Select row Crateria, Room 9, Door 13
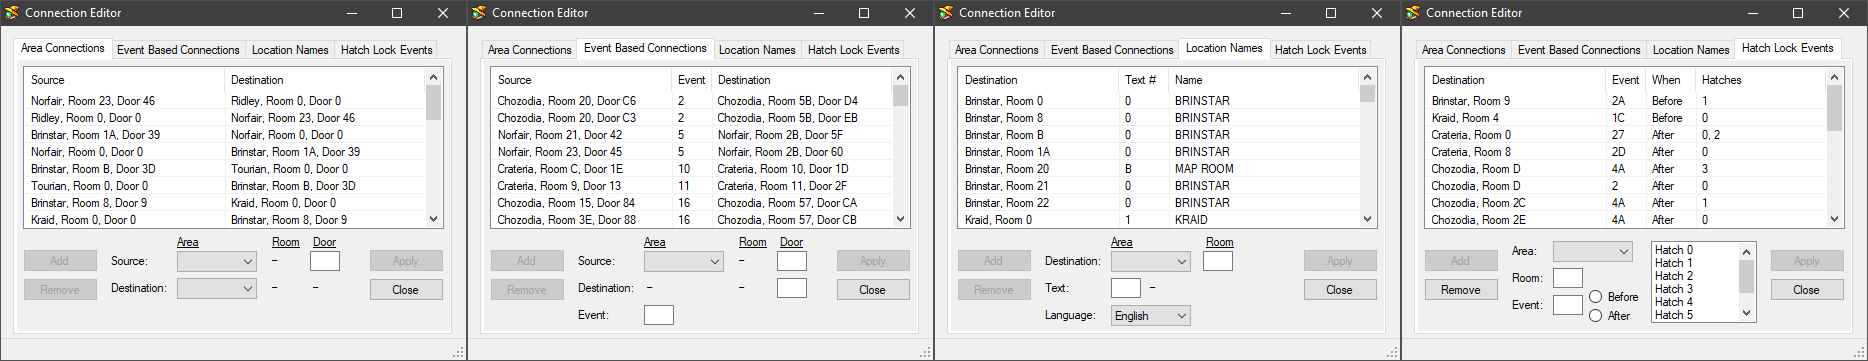 click(x=692, y=186)
